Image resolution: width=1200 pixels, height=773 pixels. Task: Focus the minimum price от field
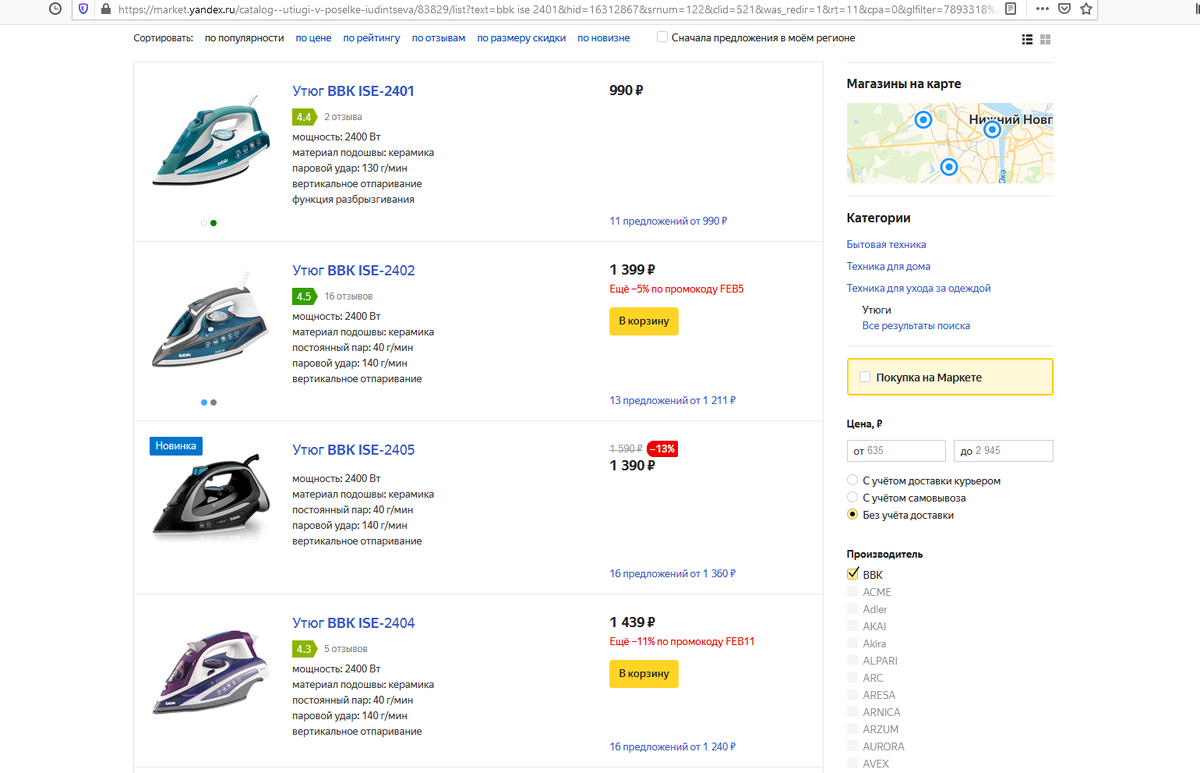click(896, 451)
